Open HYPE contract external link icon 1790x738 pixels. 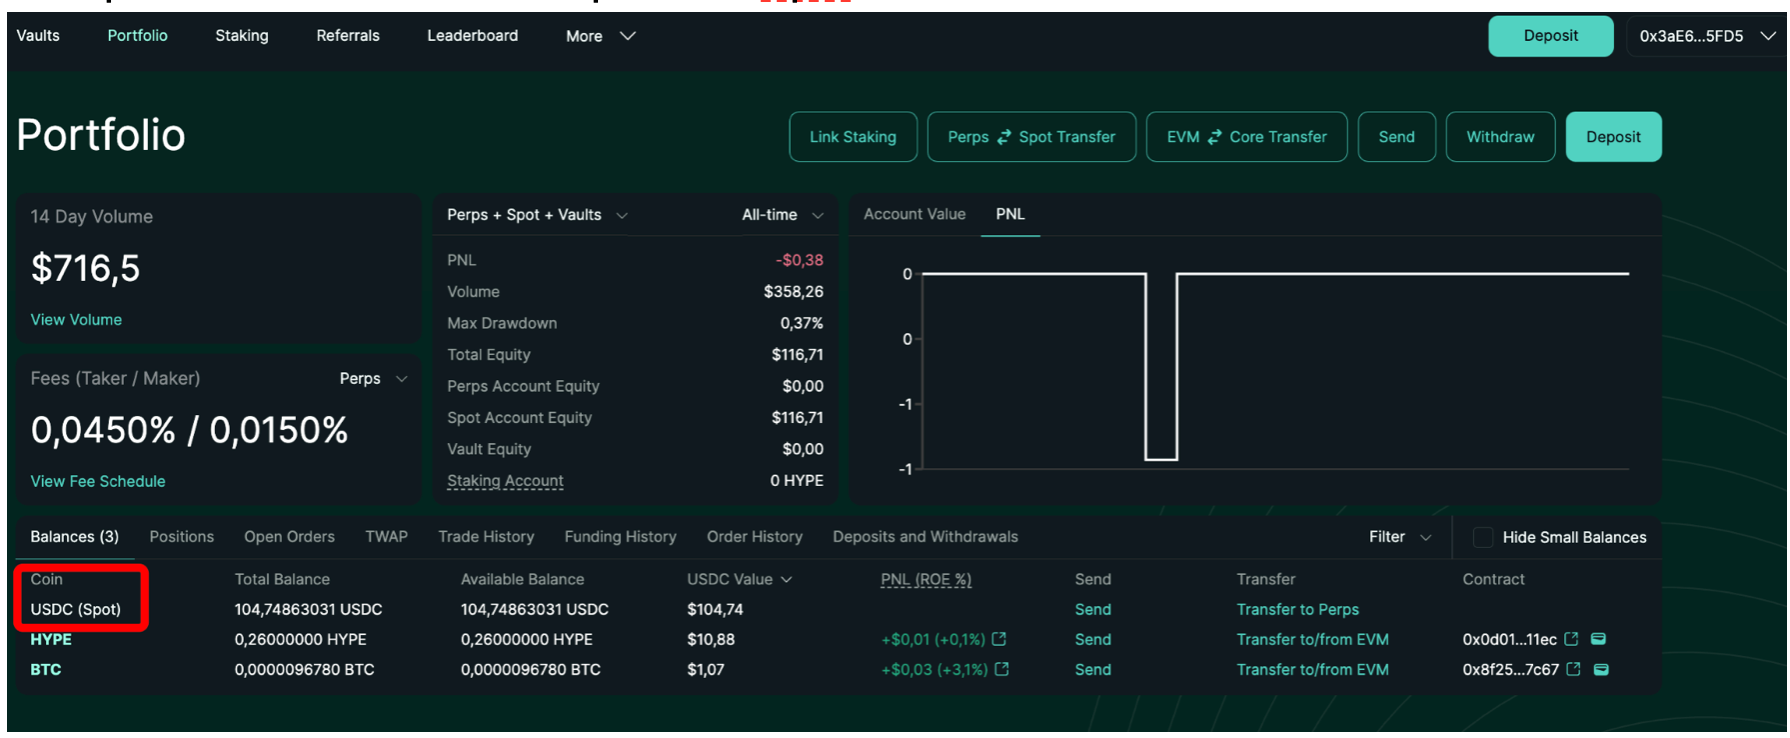click(x=1571, y=640)
